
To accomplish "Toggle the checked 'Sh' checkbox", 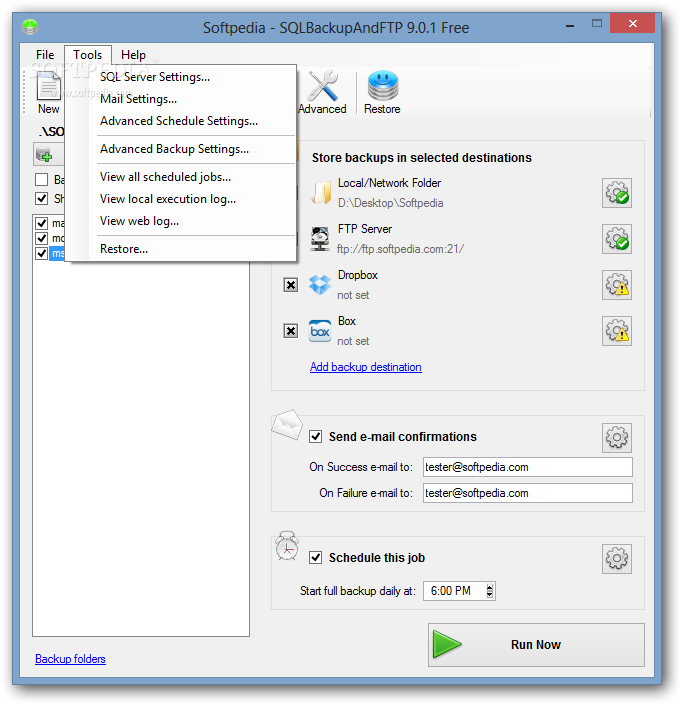I will (x=41, y=198).
